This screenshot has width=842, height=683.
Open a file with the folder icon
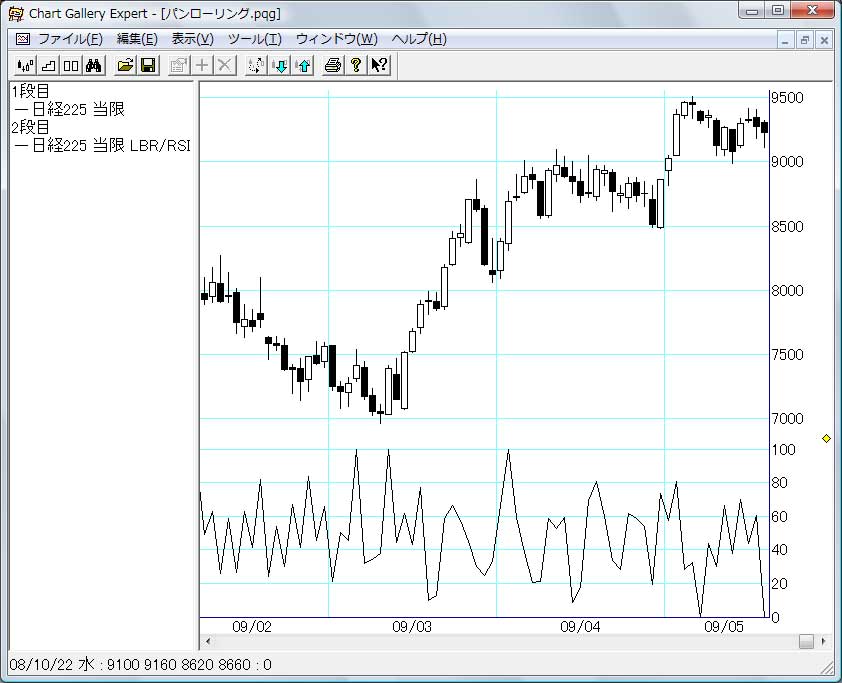click(125, 66)
